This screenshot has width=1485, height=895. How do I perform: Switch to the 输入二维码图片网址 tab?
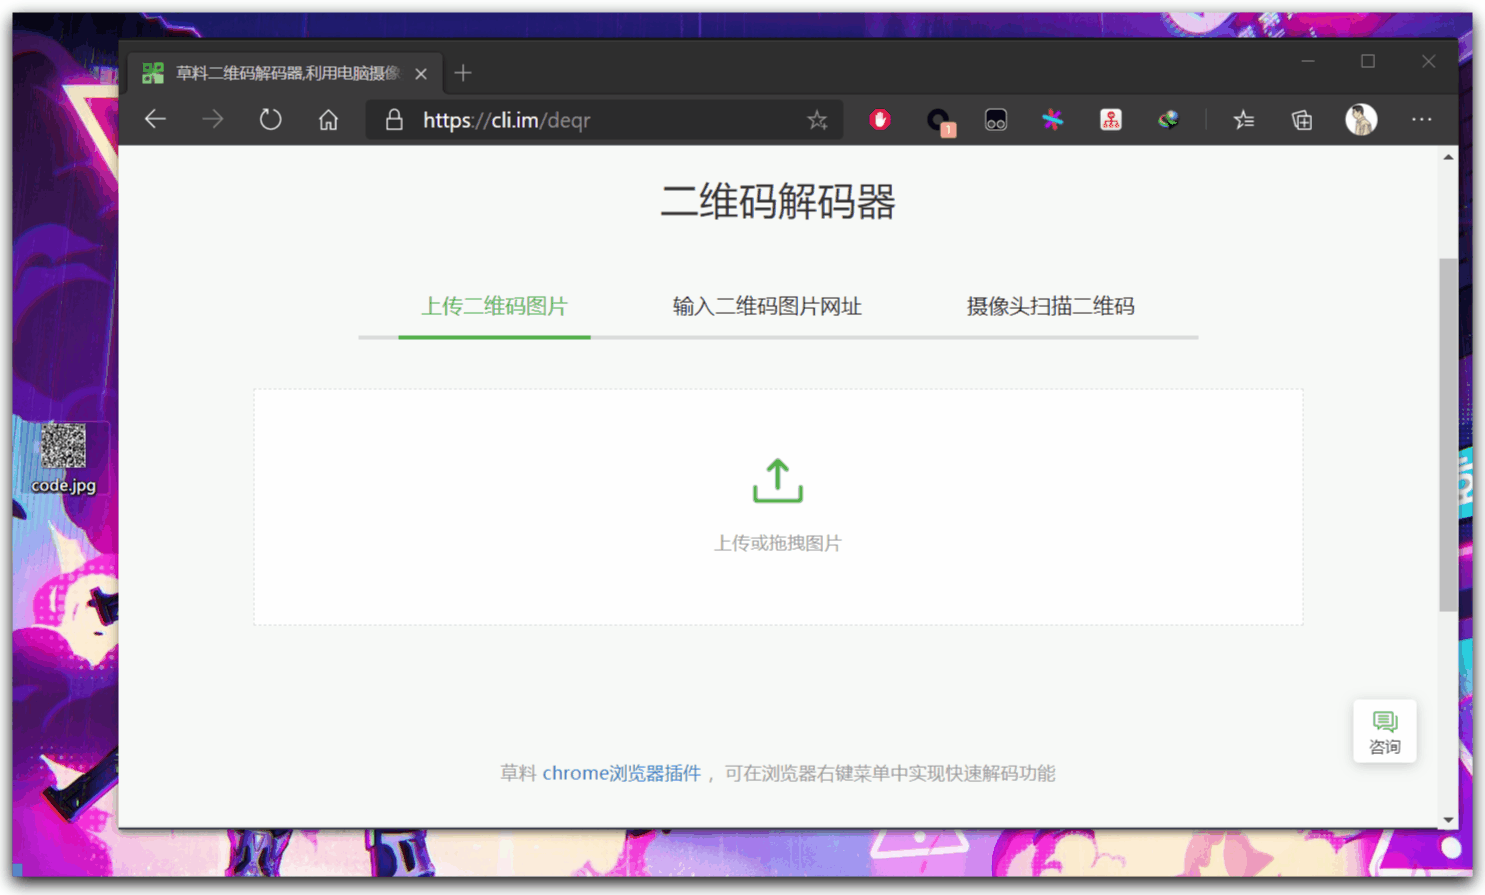click(x=765, y=307)
